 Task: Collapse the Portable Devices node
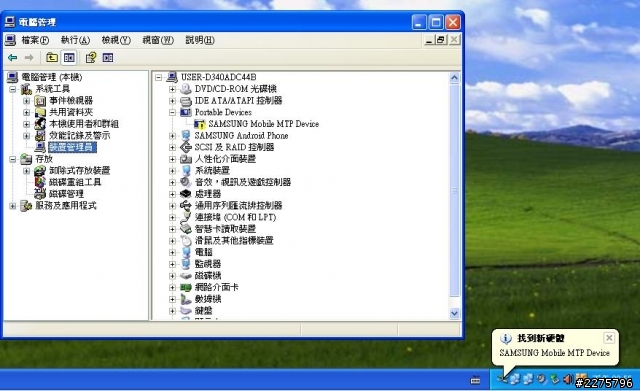click(173, 112)
